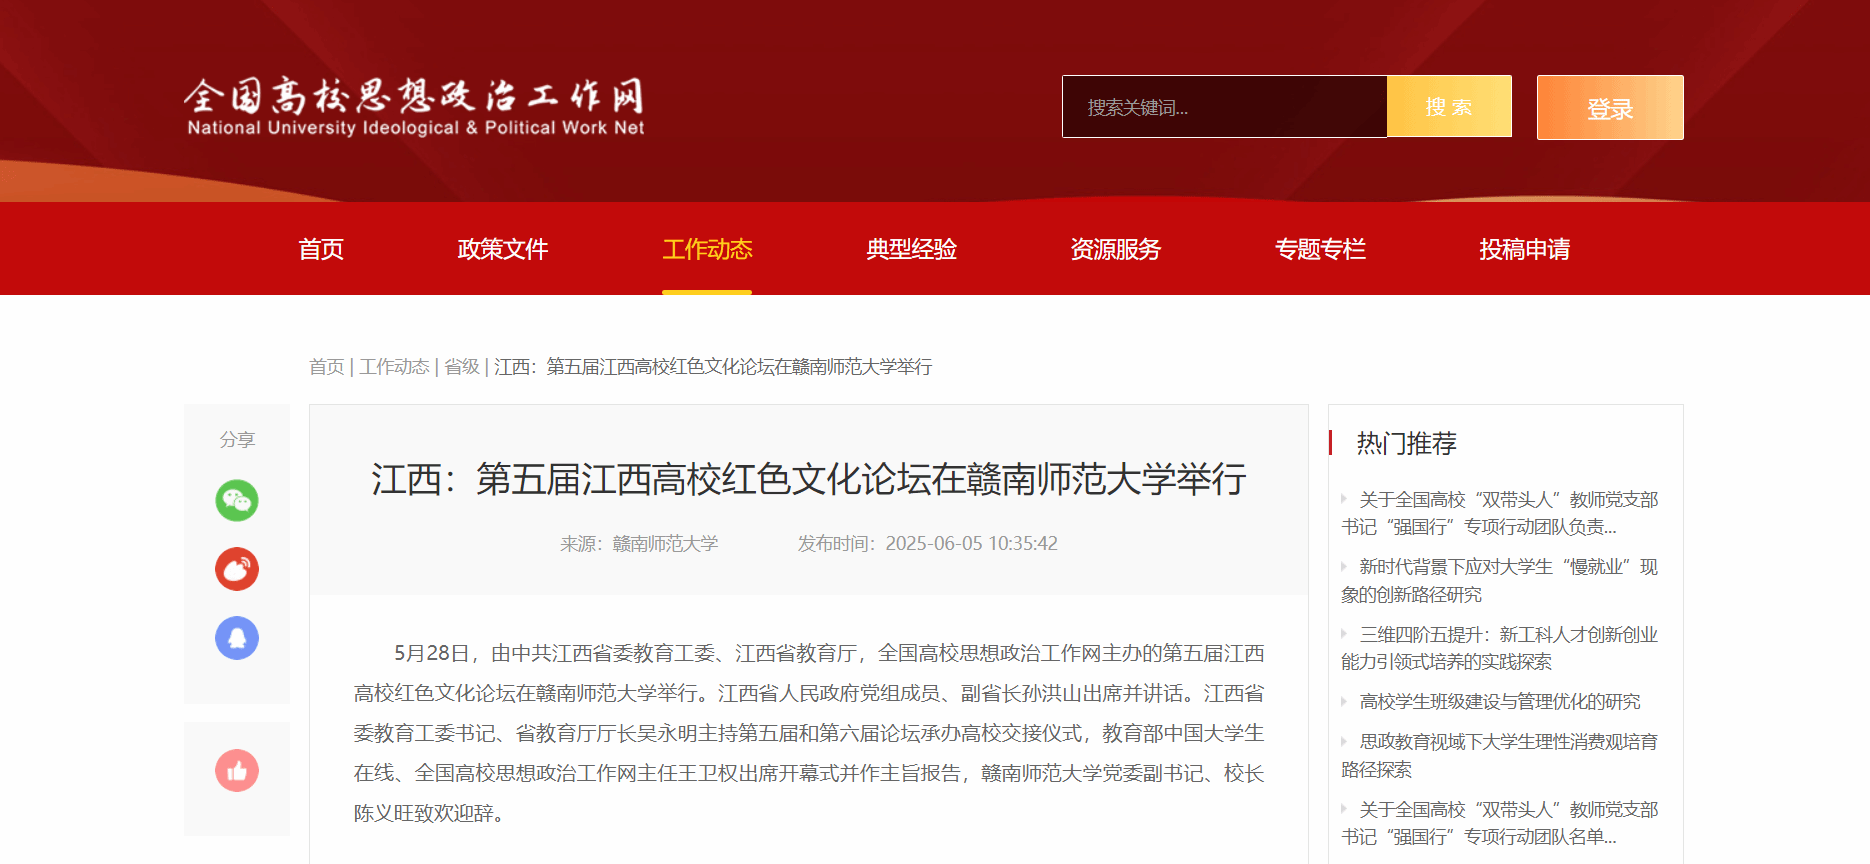Open the 典型经验 navigation item
This screenshot has height=864, width=1870.
point(911,249)
